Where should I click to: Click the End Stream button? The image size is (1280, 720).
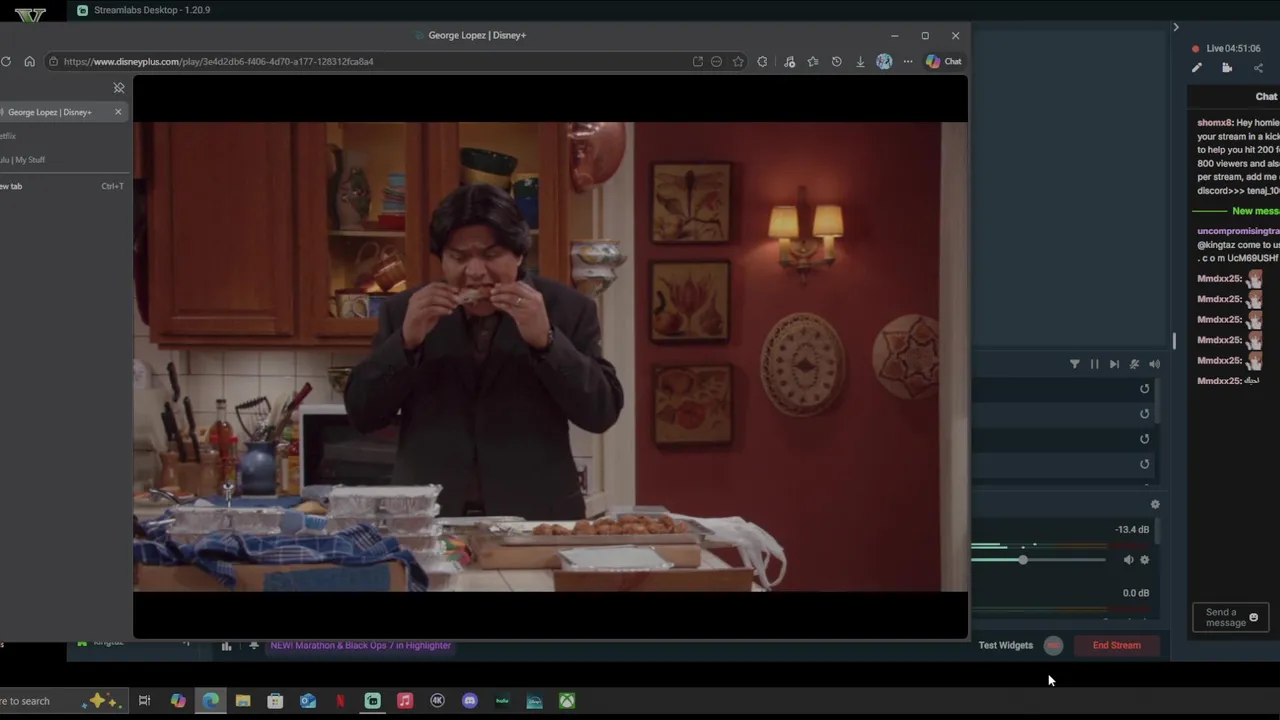(1117, 645)
